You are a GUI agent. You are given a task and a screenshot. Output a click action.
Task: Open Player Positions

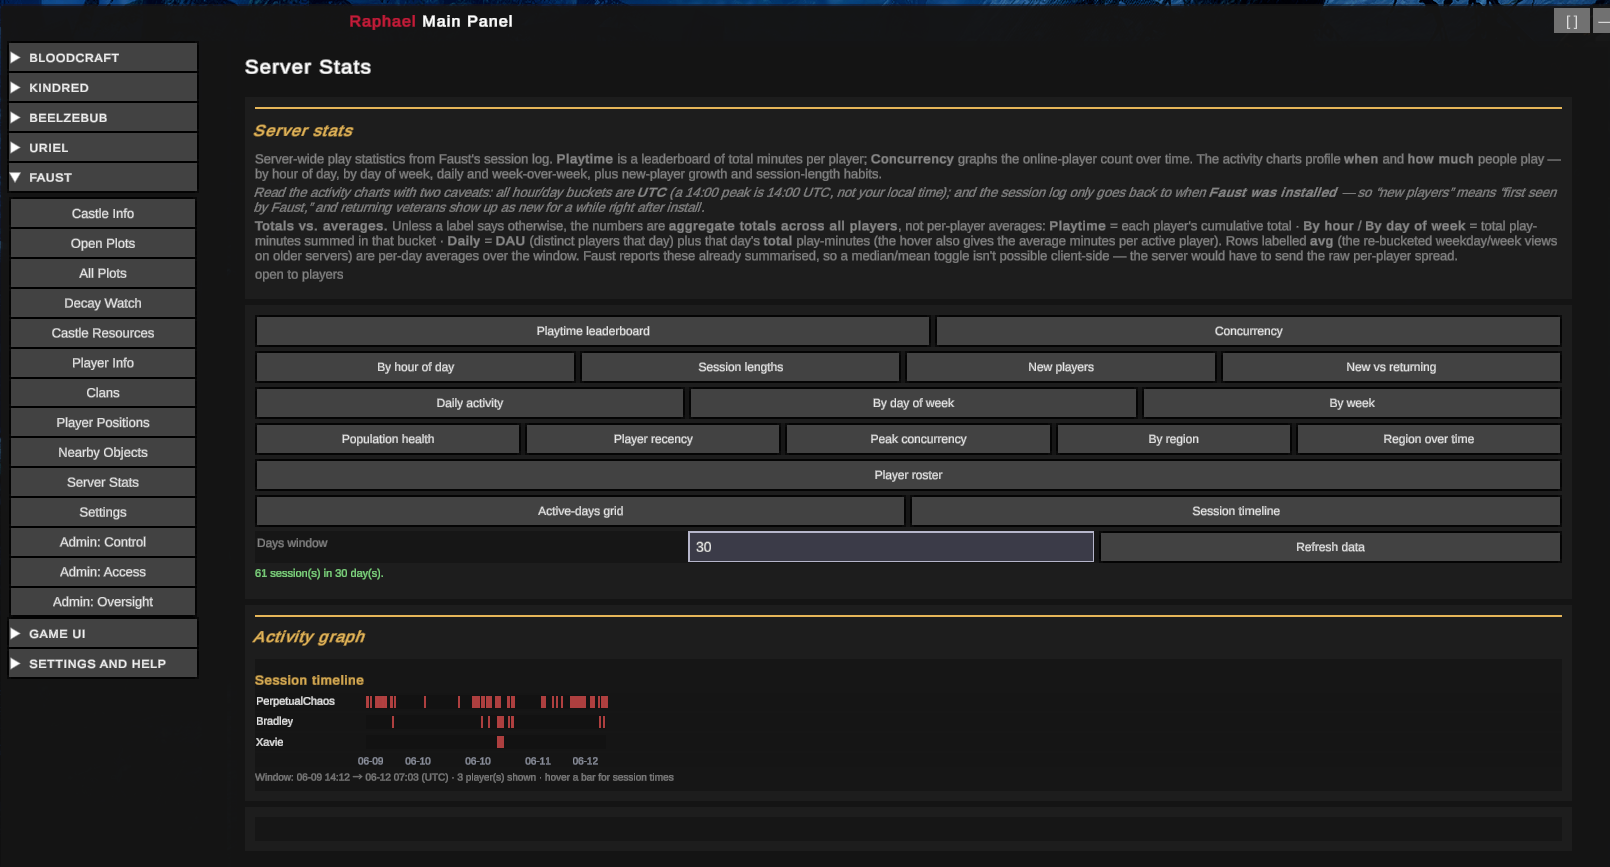(x=103, y=422)
